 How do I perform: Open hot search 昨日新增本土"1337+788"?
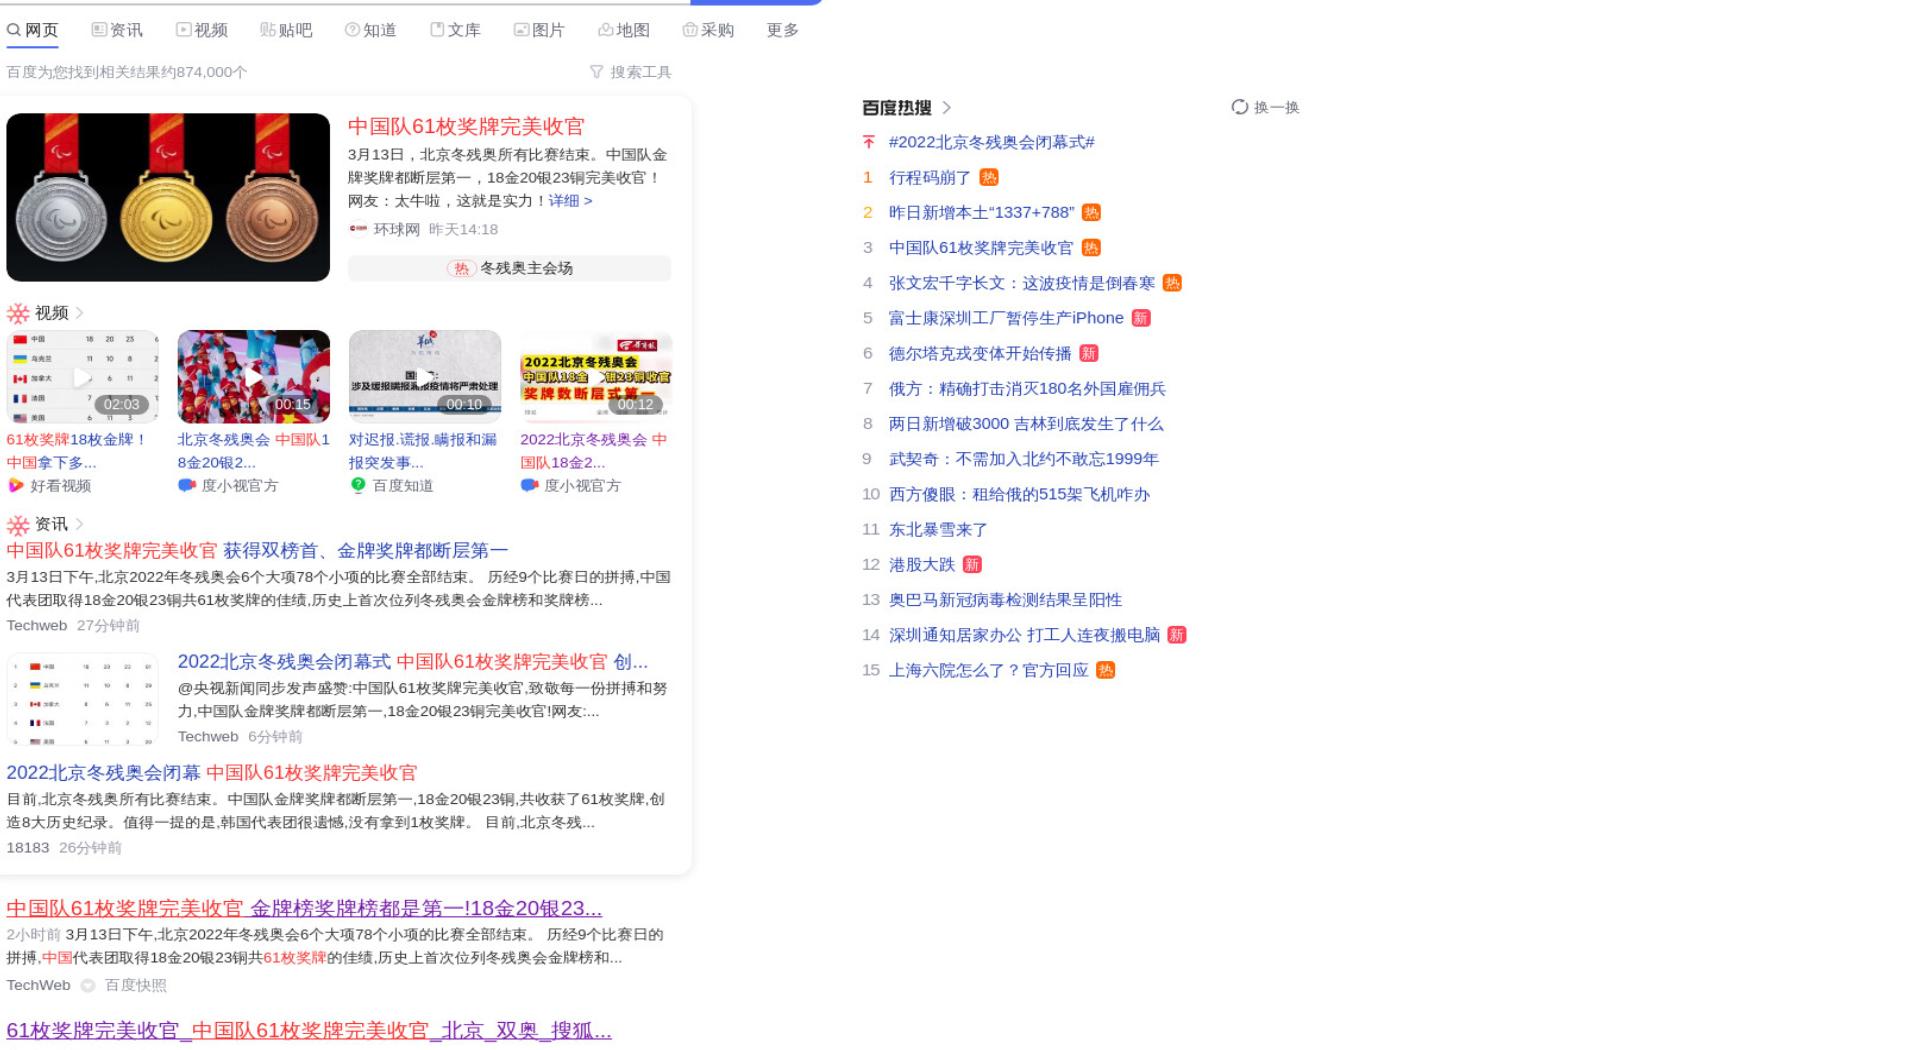tap(982, 212)
